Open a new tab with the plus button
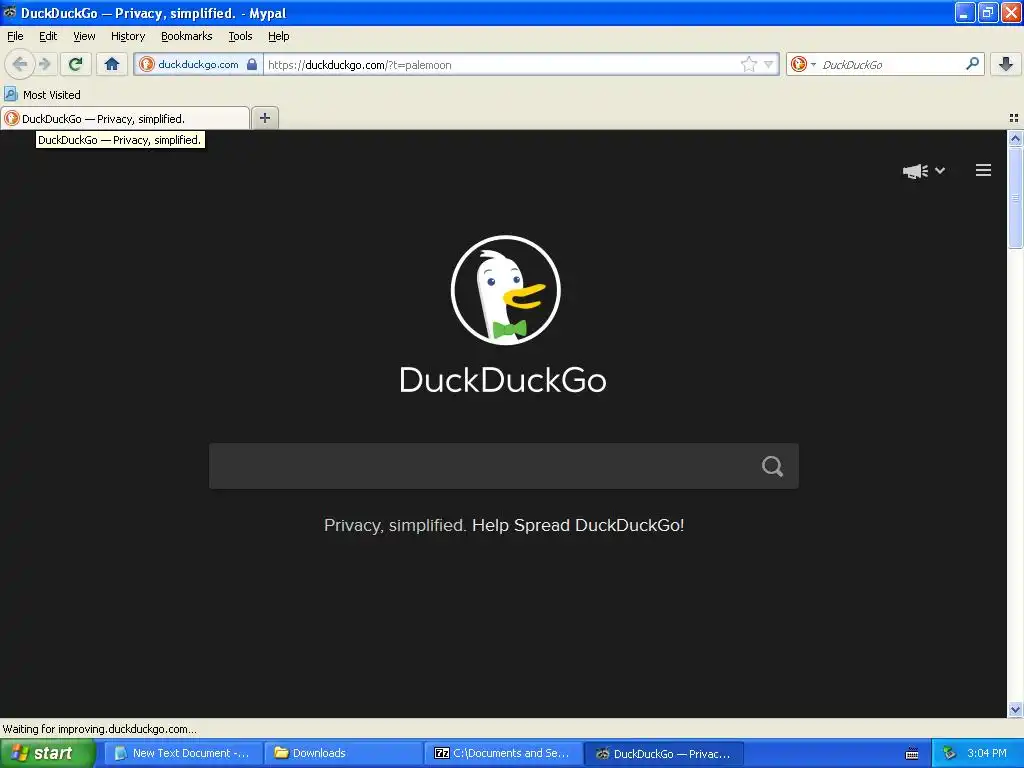The image size is (1024, 768). [x=264, y=118]
